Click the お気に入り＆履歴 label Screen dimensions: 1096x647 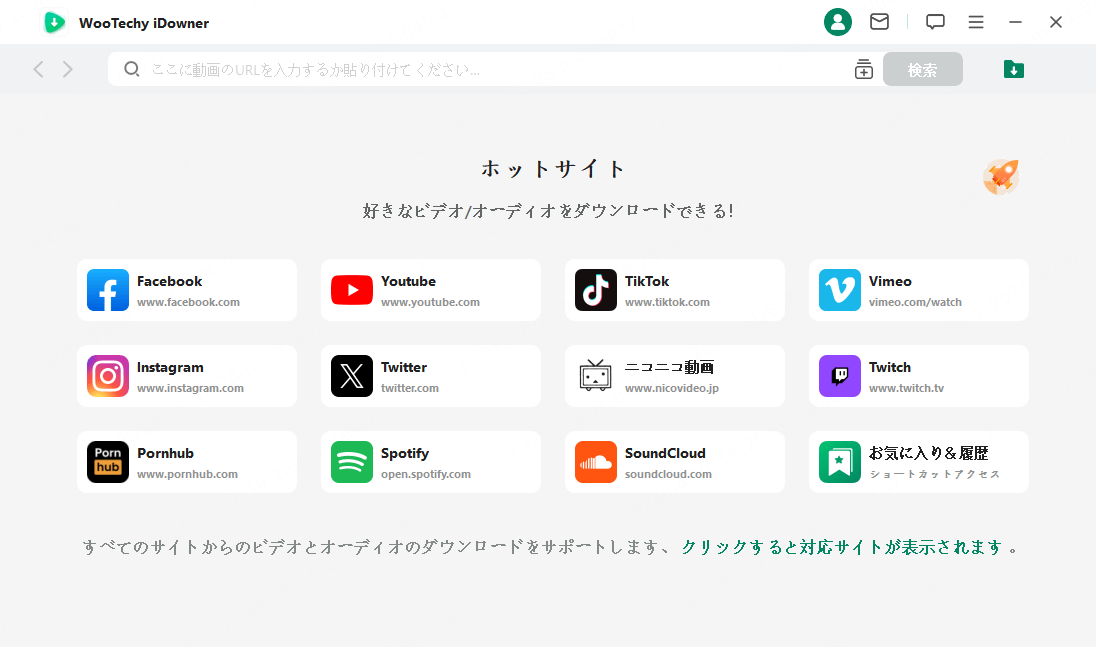click(x=928, y=453)
